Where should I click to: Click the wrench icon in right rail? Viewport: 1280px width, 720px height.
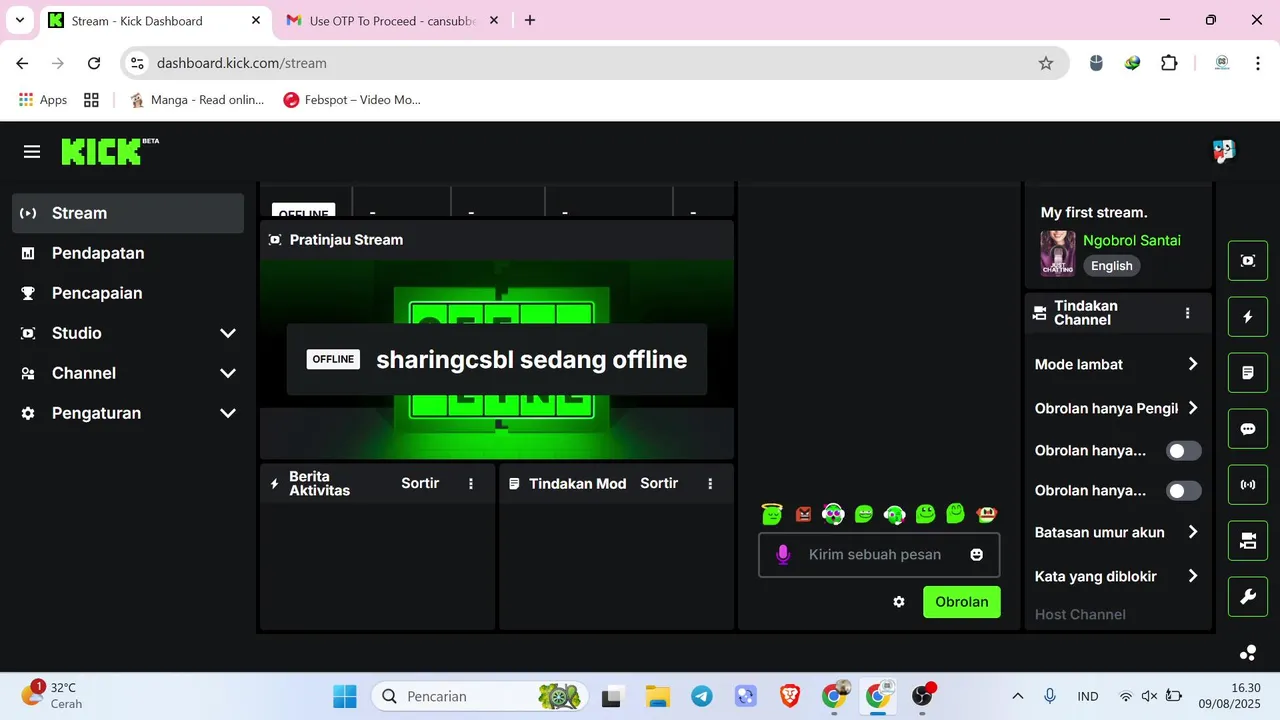1248,597
